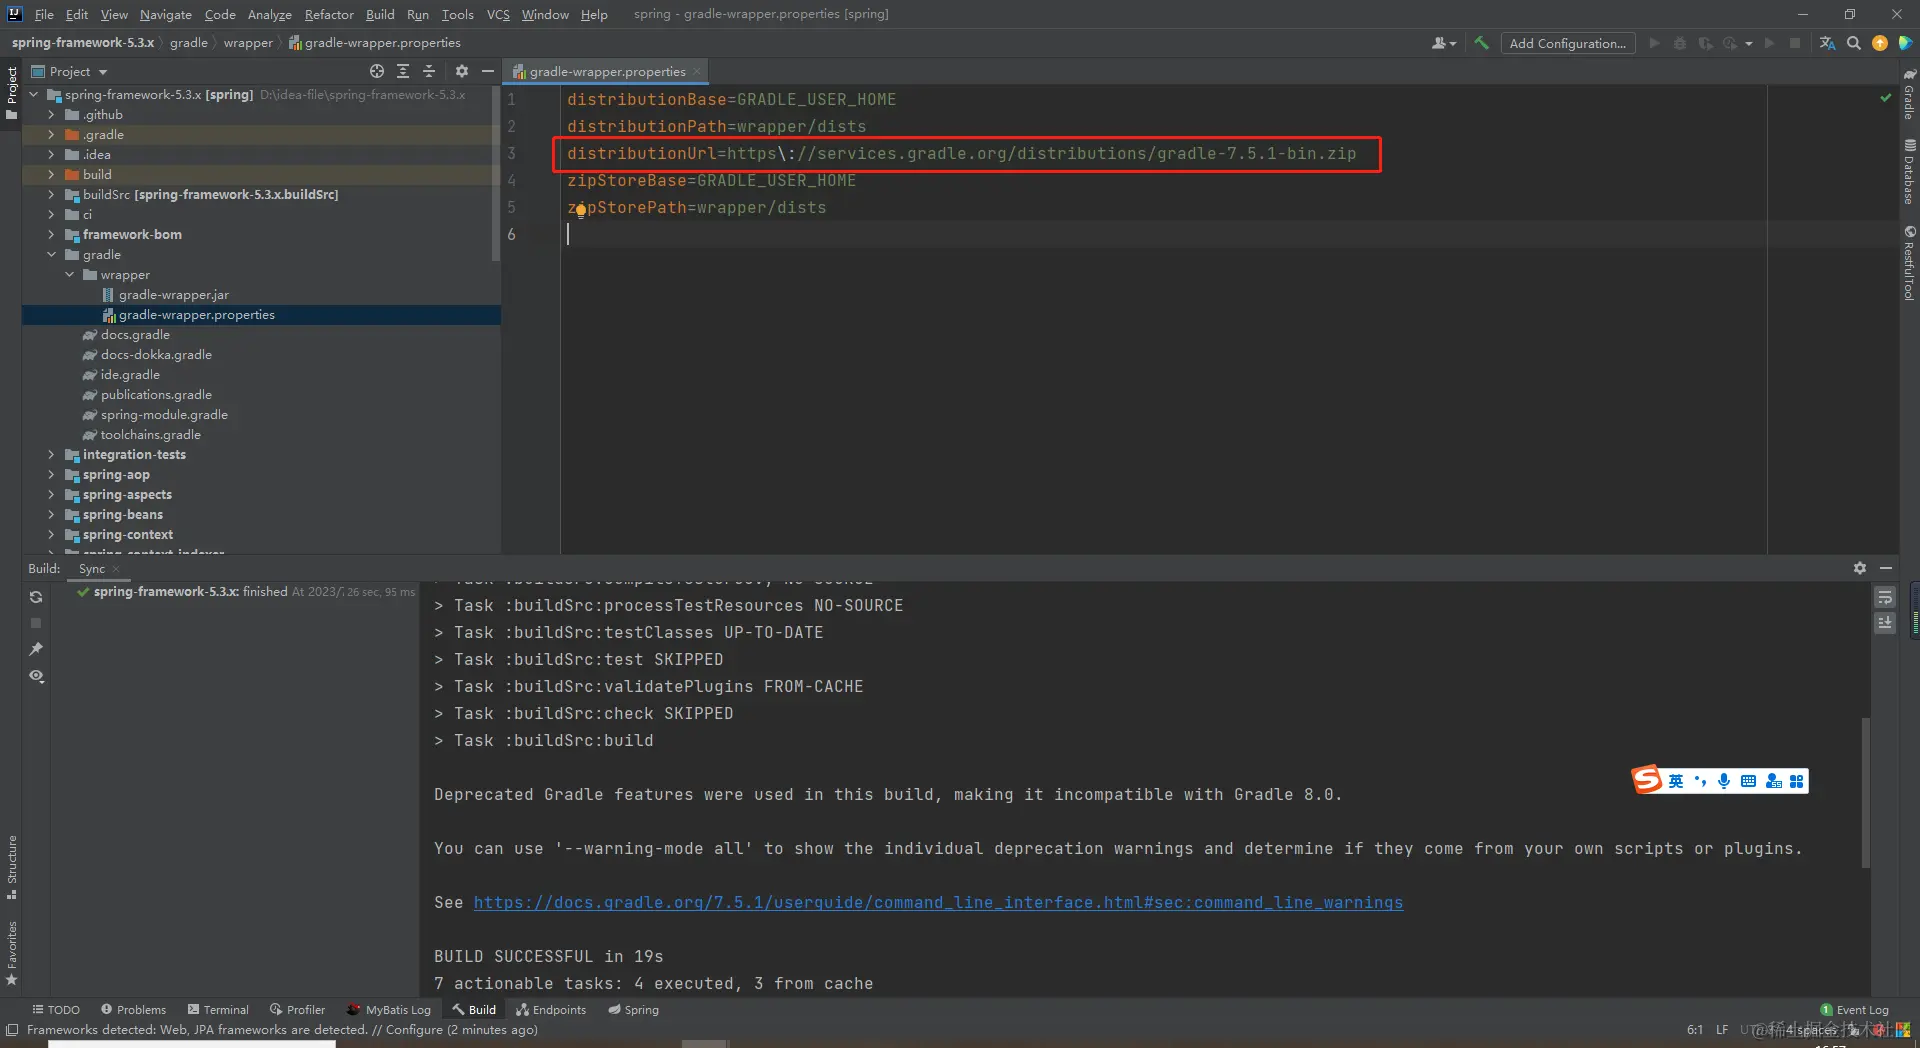Viewport: 1920px width, 1048px height.
Task: Click the Project tree vertical scrollbar
Action: [x=496, y=175]
